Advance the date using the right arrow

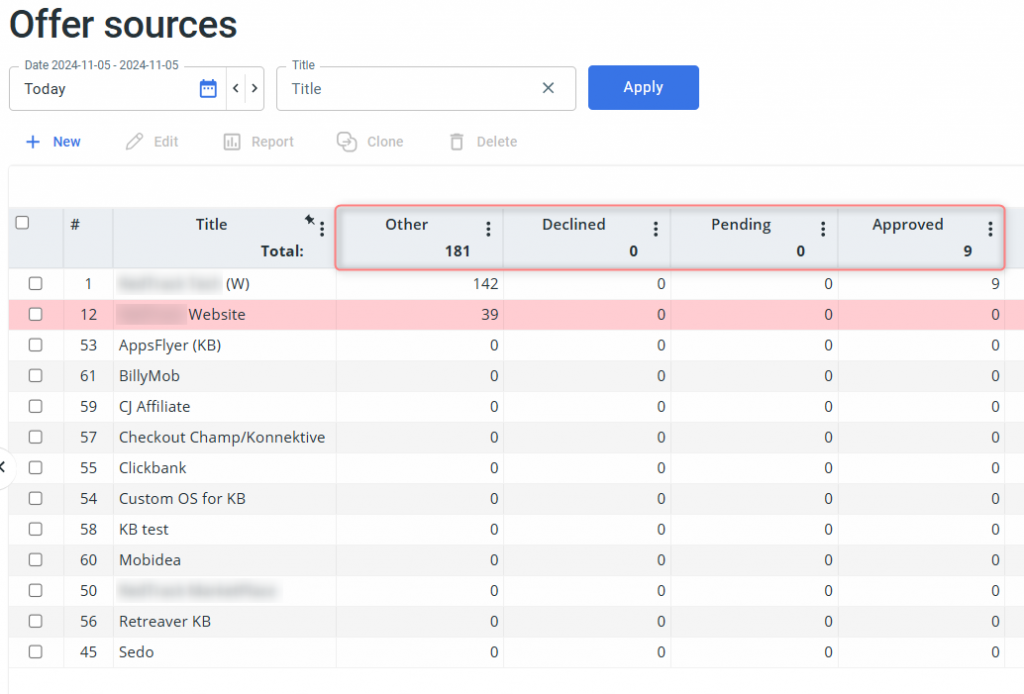[x=254, y=88]
